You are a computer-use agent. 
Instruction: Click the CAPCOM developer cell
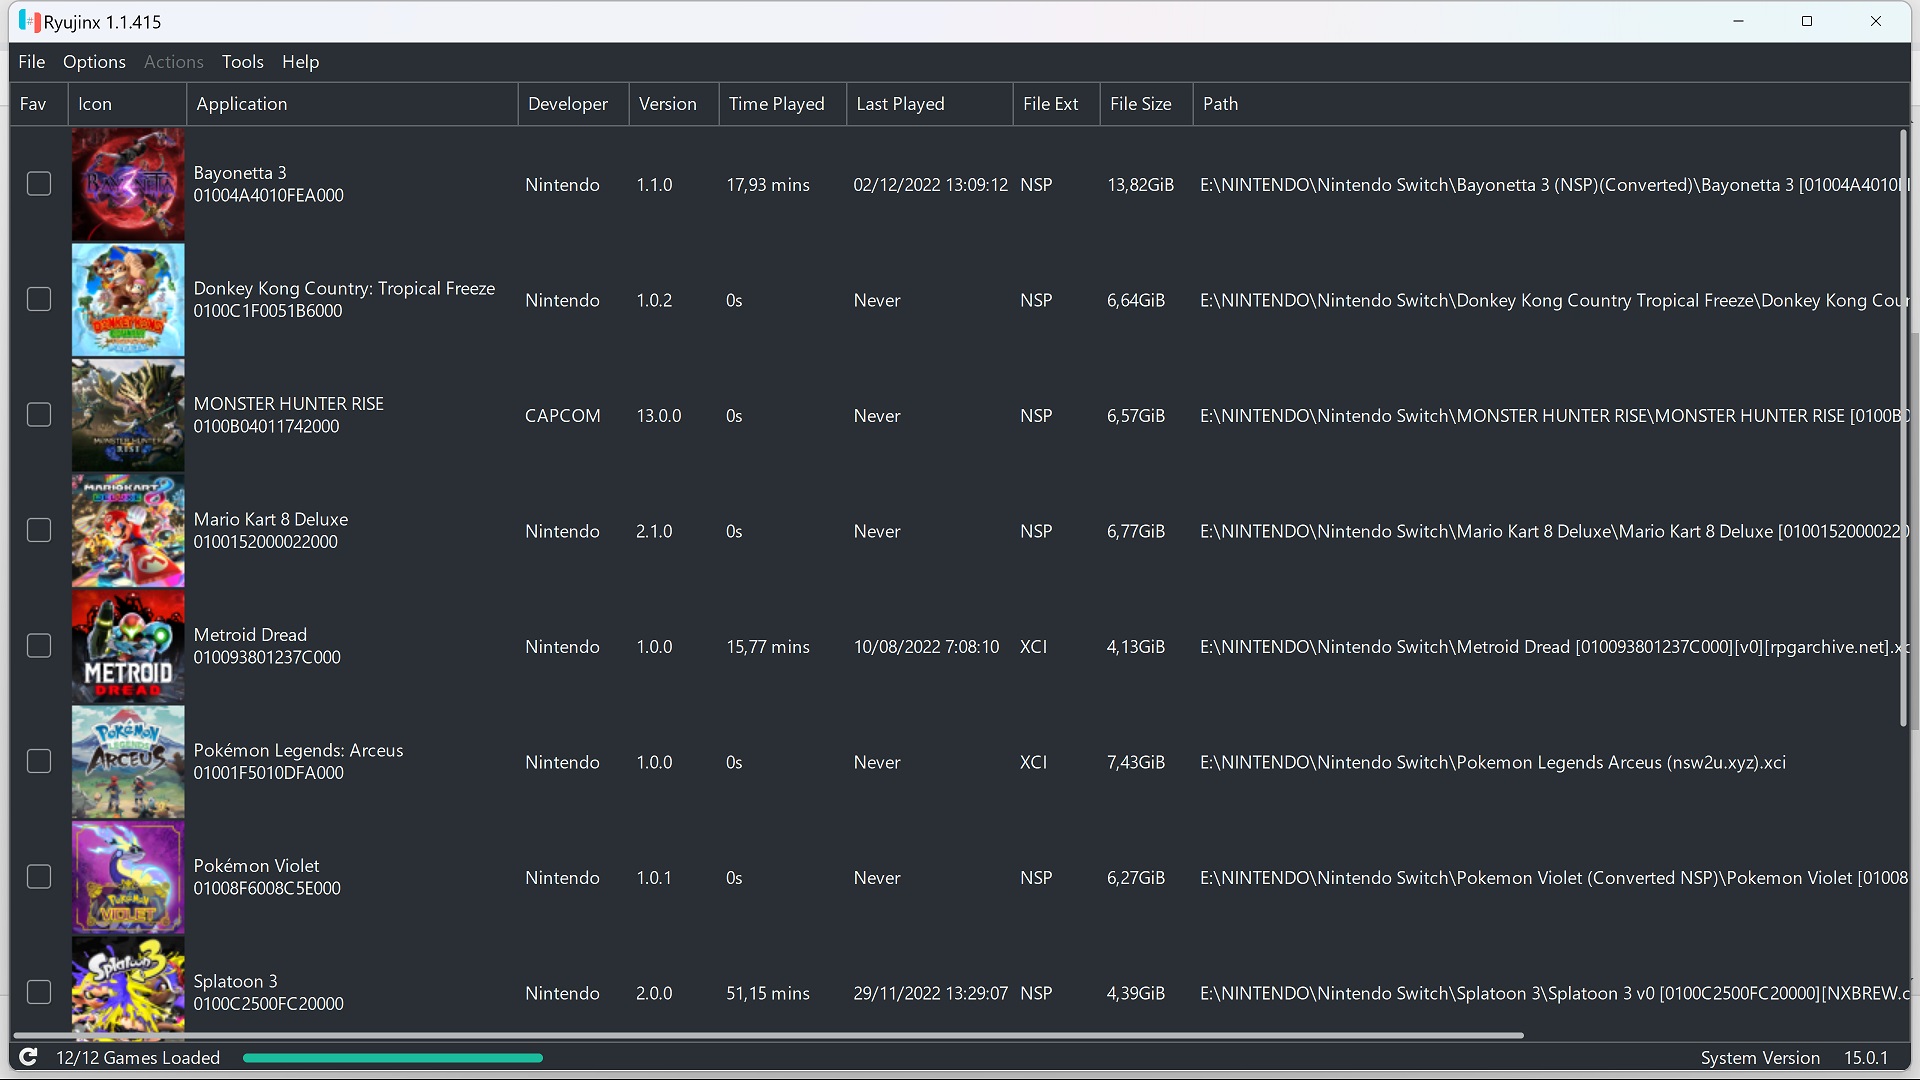(x=563, y=416)
